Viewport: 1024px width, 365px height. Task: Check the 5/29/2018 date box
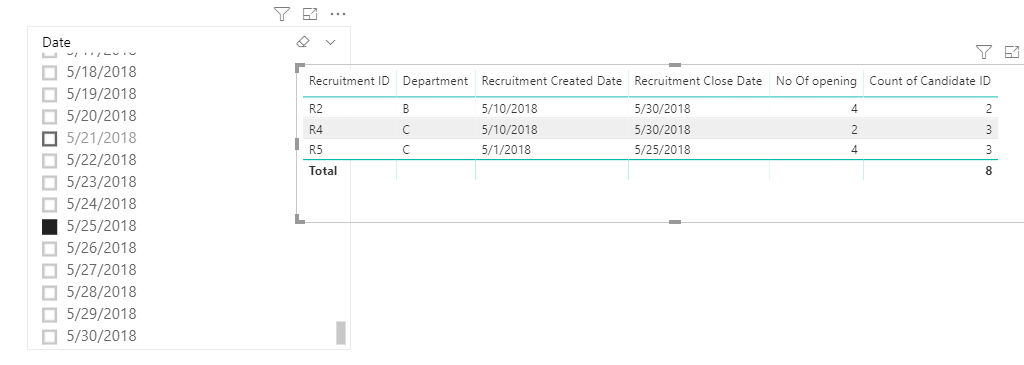point(50,314)
